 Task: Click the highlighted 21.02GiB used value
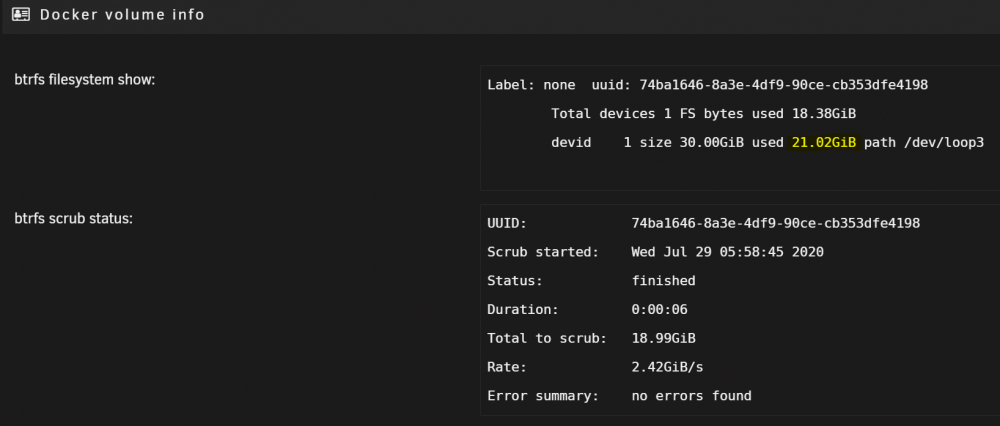824,143
